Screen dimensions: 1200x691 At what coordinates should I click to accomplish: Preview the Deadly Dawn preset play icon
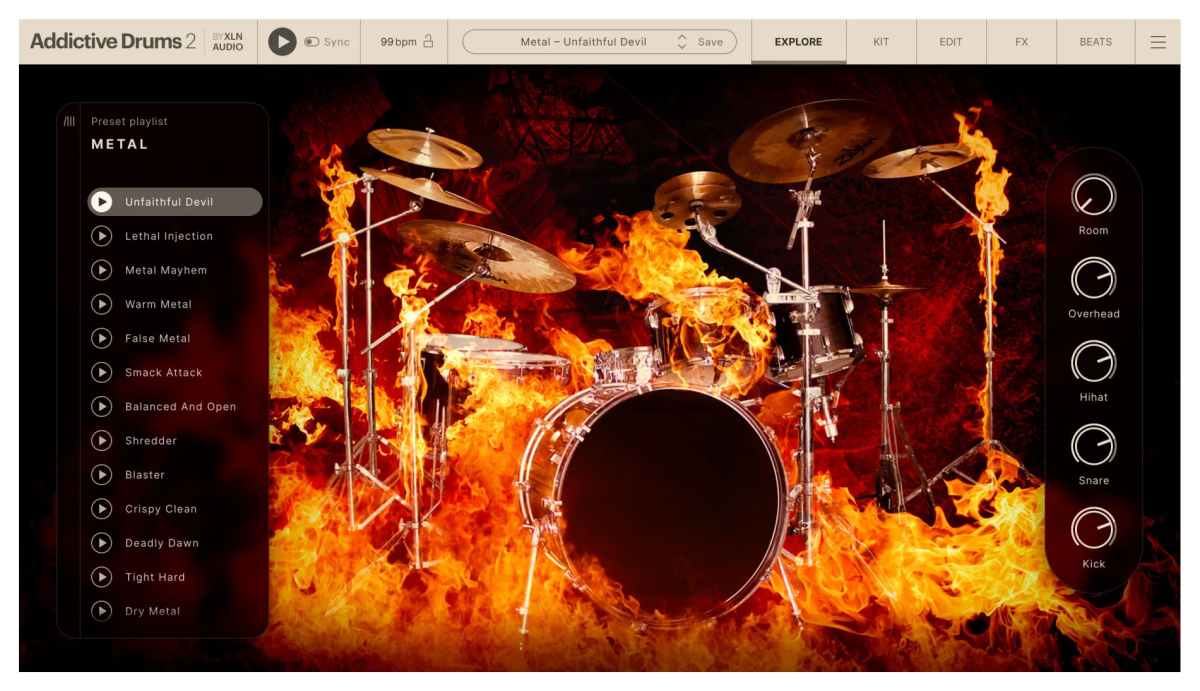101,543
